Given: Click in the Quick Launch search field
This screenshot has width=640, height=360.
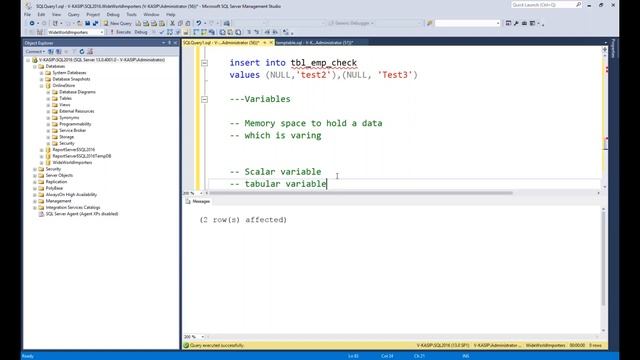Looking at the screenshot, I should pyautogui.click(x=543, y=4).
